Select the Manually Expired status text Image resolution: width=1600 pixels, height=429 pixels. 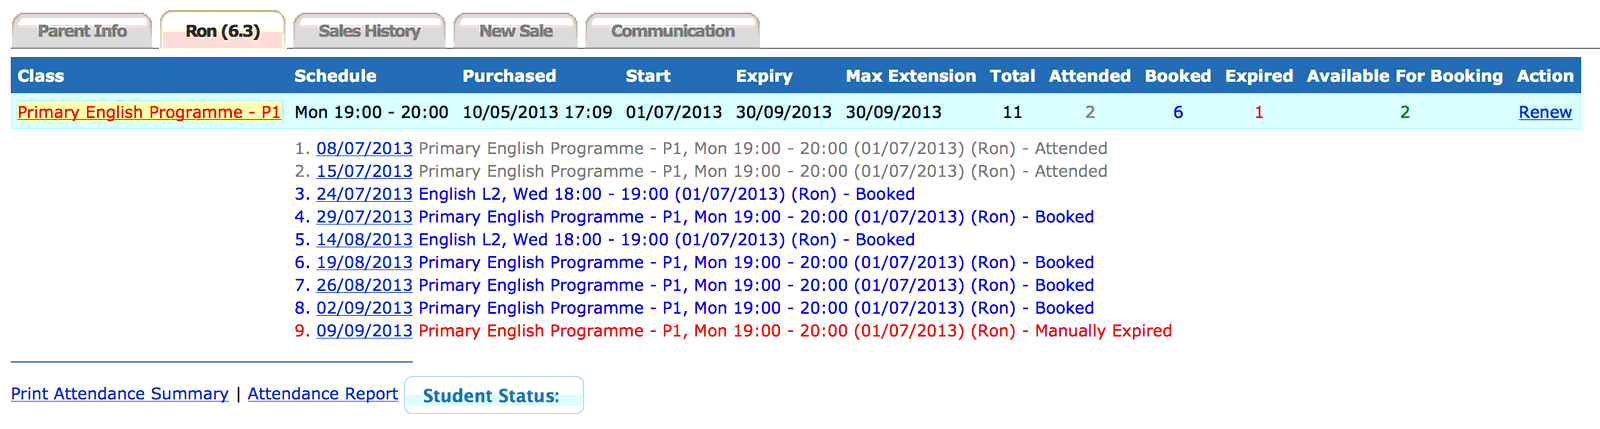pos(1103,331)
